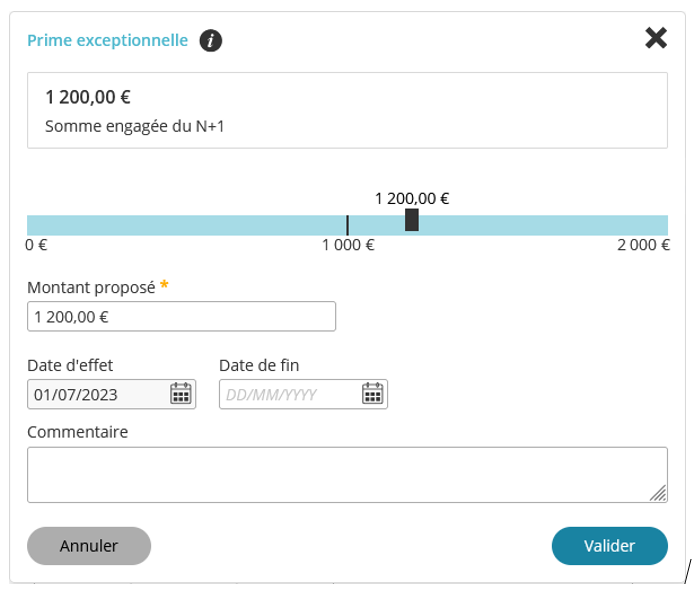Click the Date d'effet field showing 01/07/2023
Image resolution: width=700 pixels, height=601 pixels.
coord(97,394)
